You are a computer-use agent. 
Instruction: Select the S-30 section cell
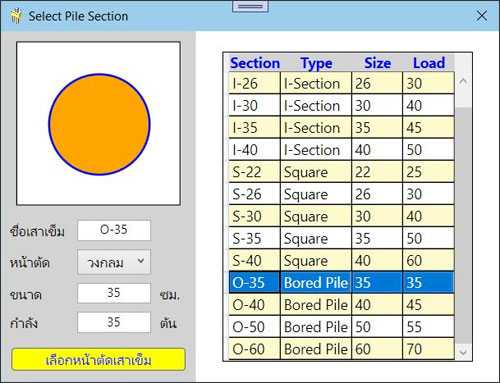tap(255, 216)
